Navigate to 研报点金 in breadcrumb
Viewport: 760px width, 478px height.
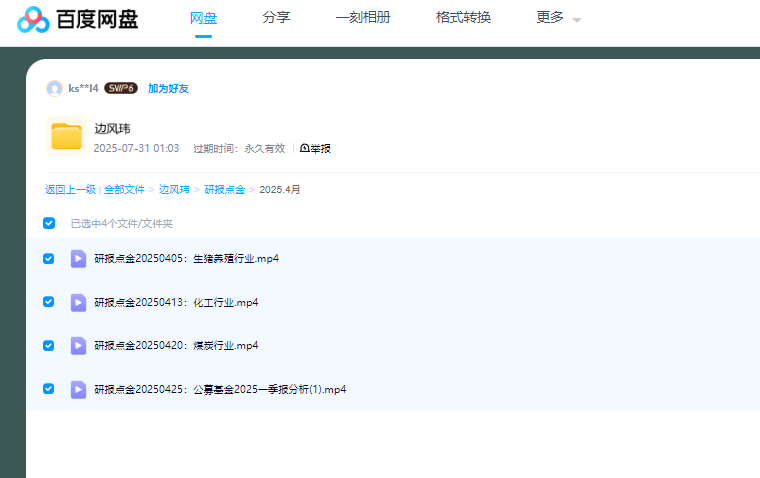point(224,189)
